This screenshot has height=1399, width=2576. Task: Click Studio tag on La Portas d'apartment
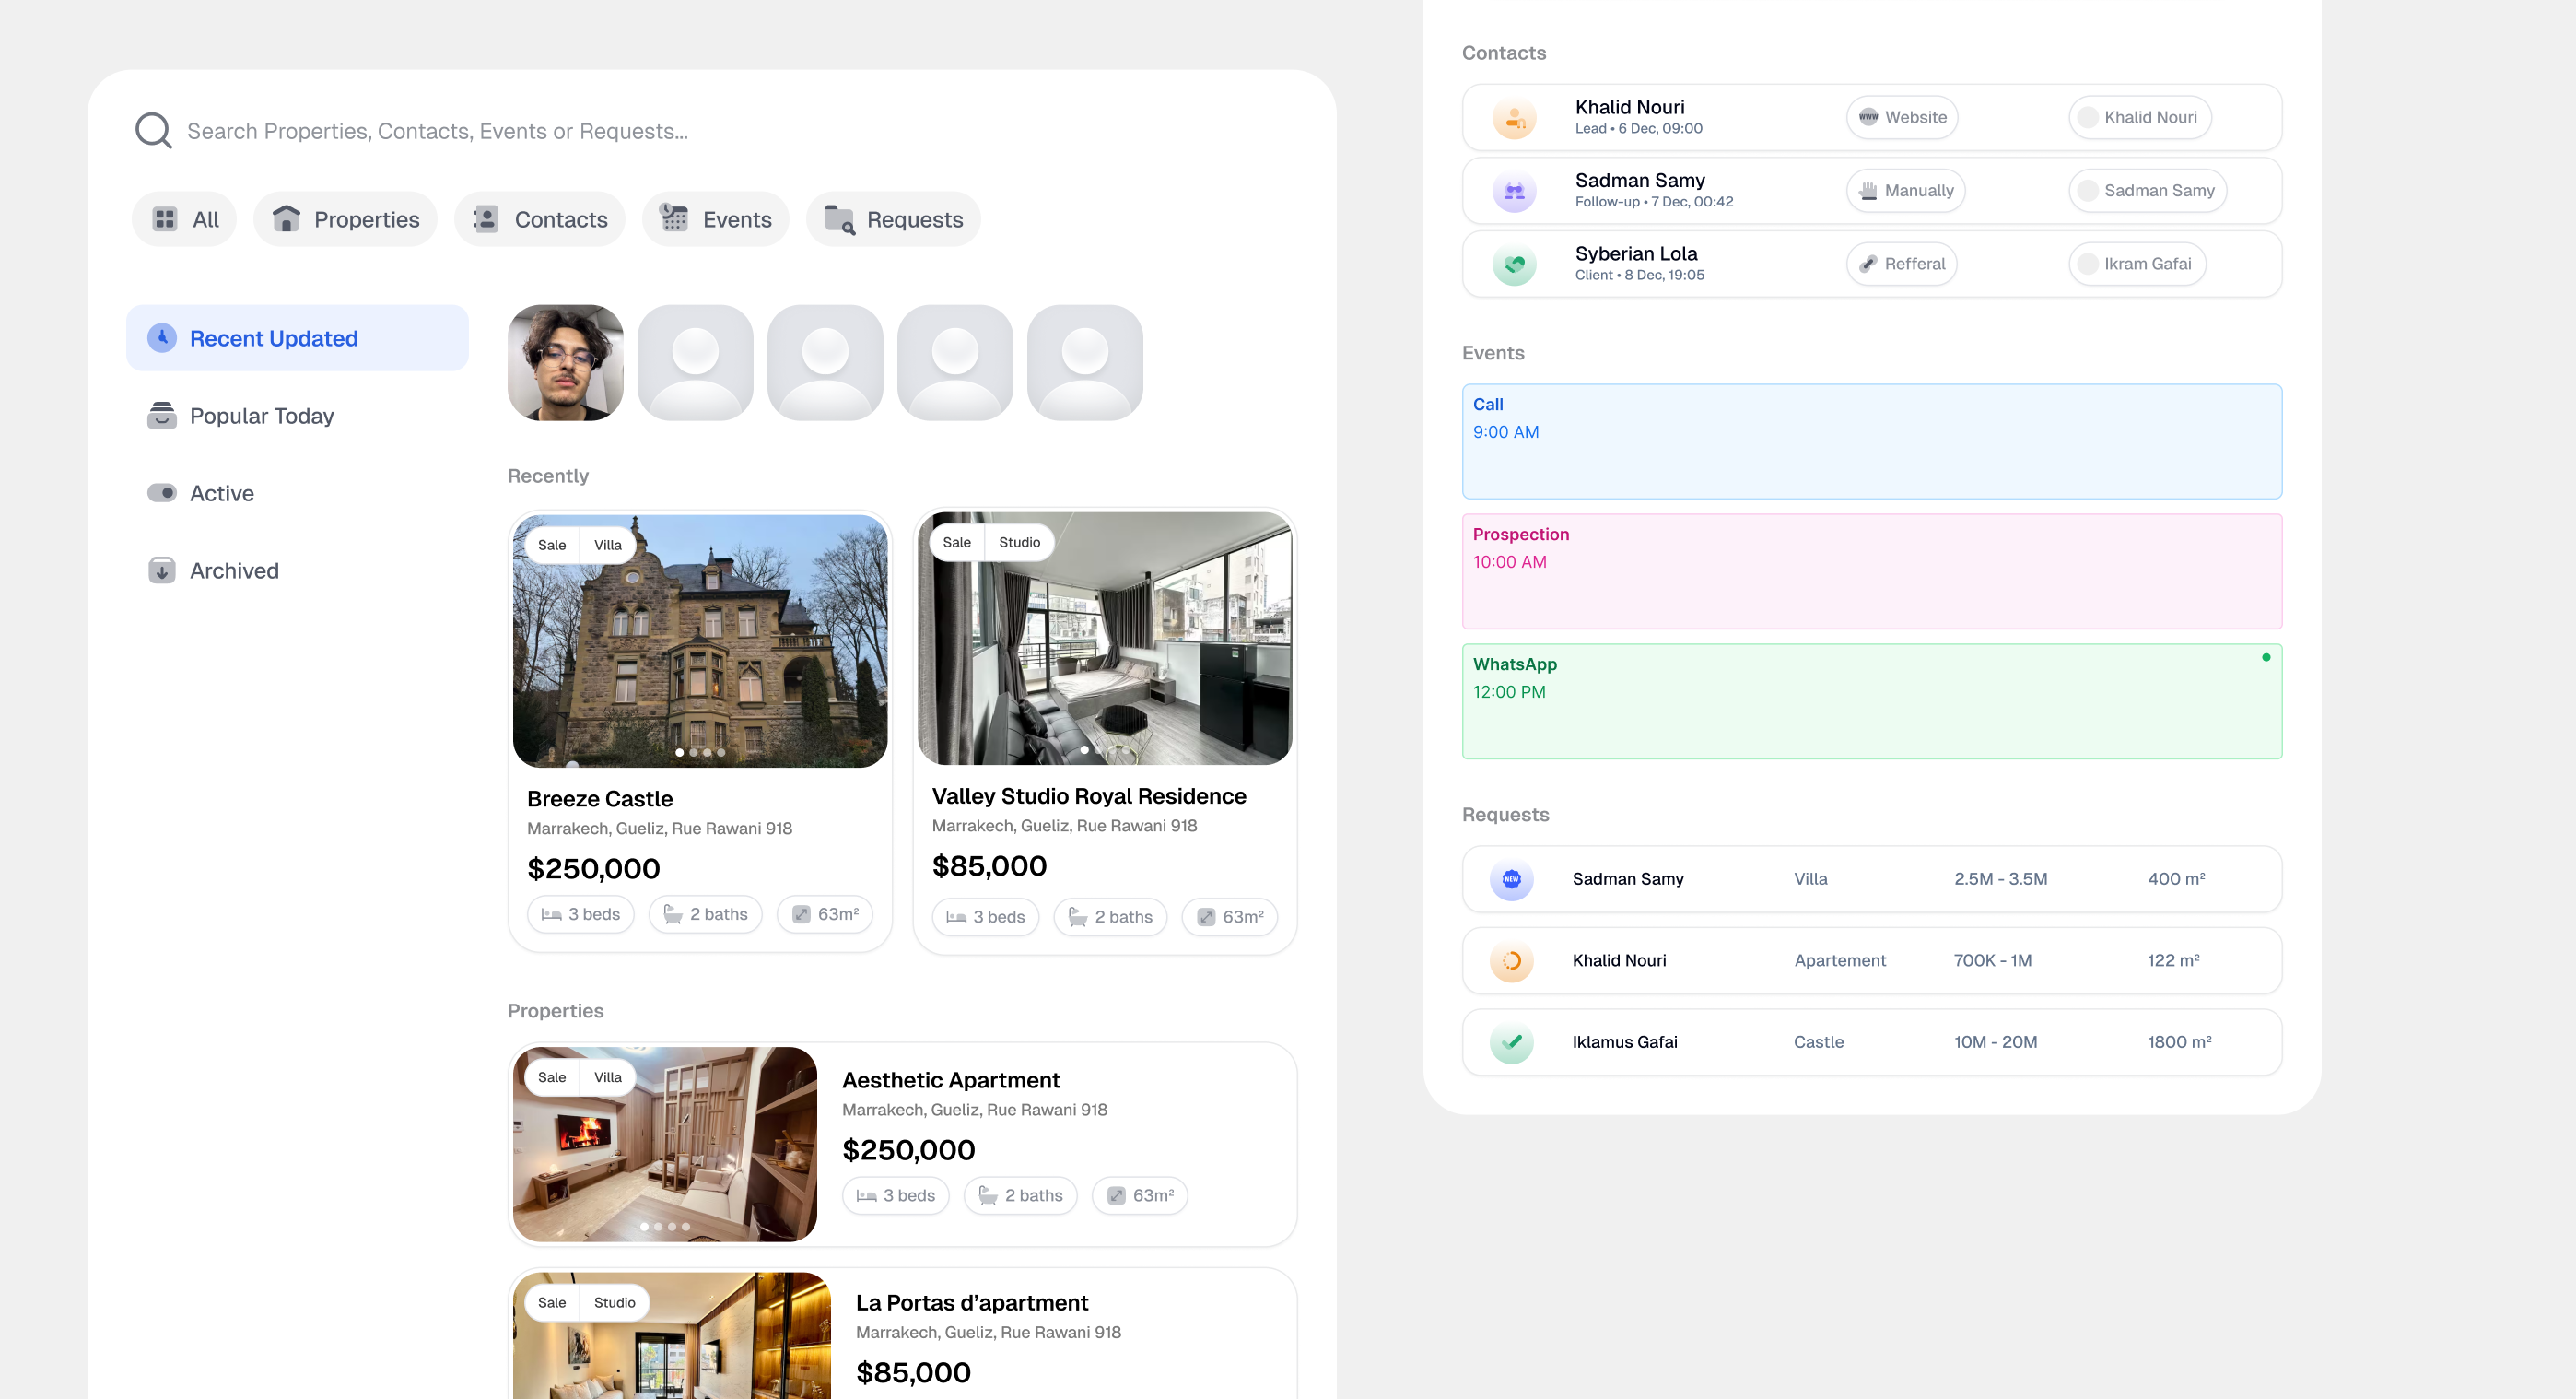click(x=614, y=1302)
